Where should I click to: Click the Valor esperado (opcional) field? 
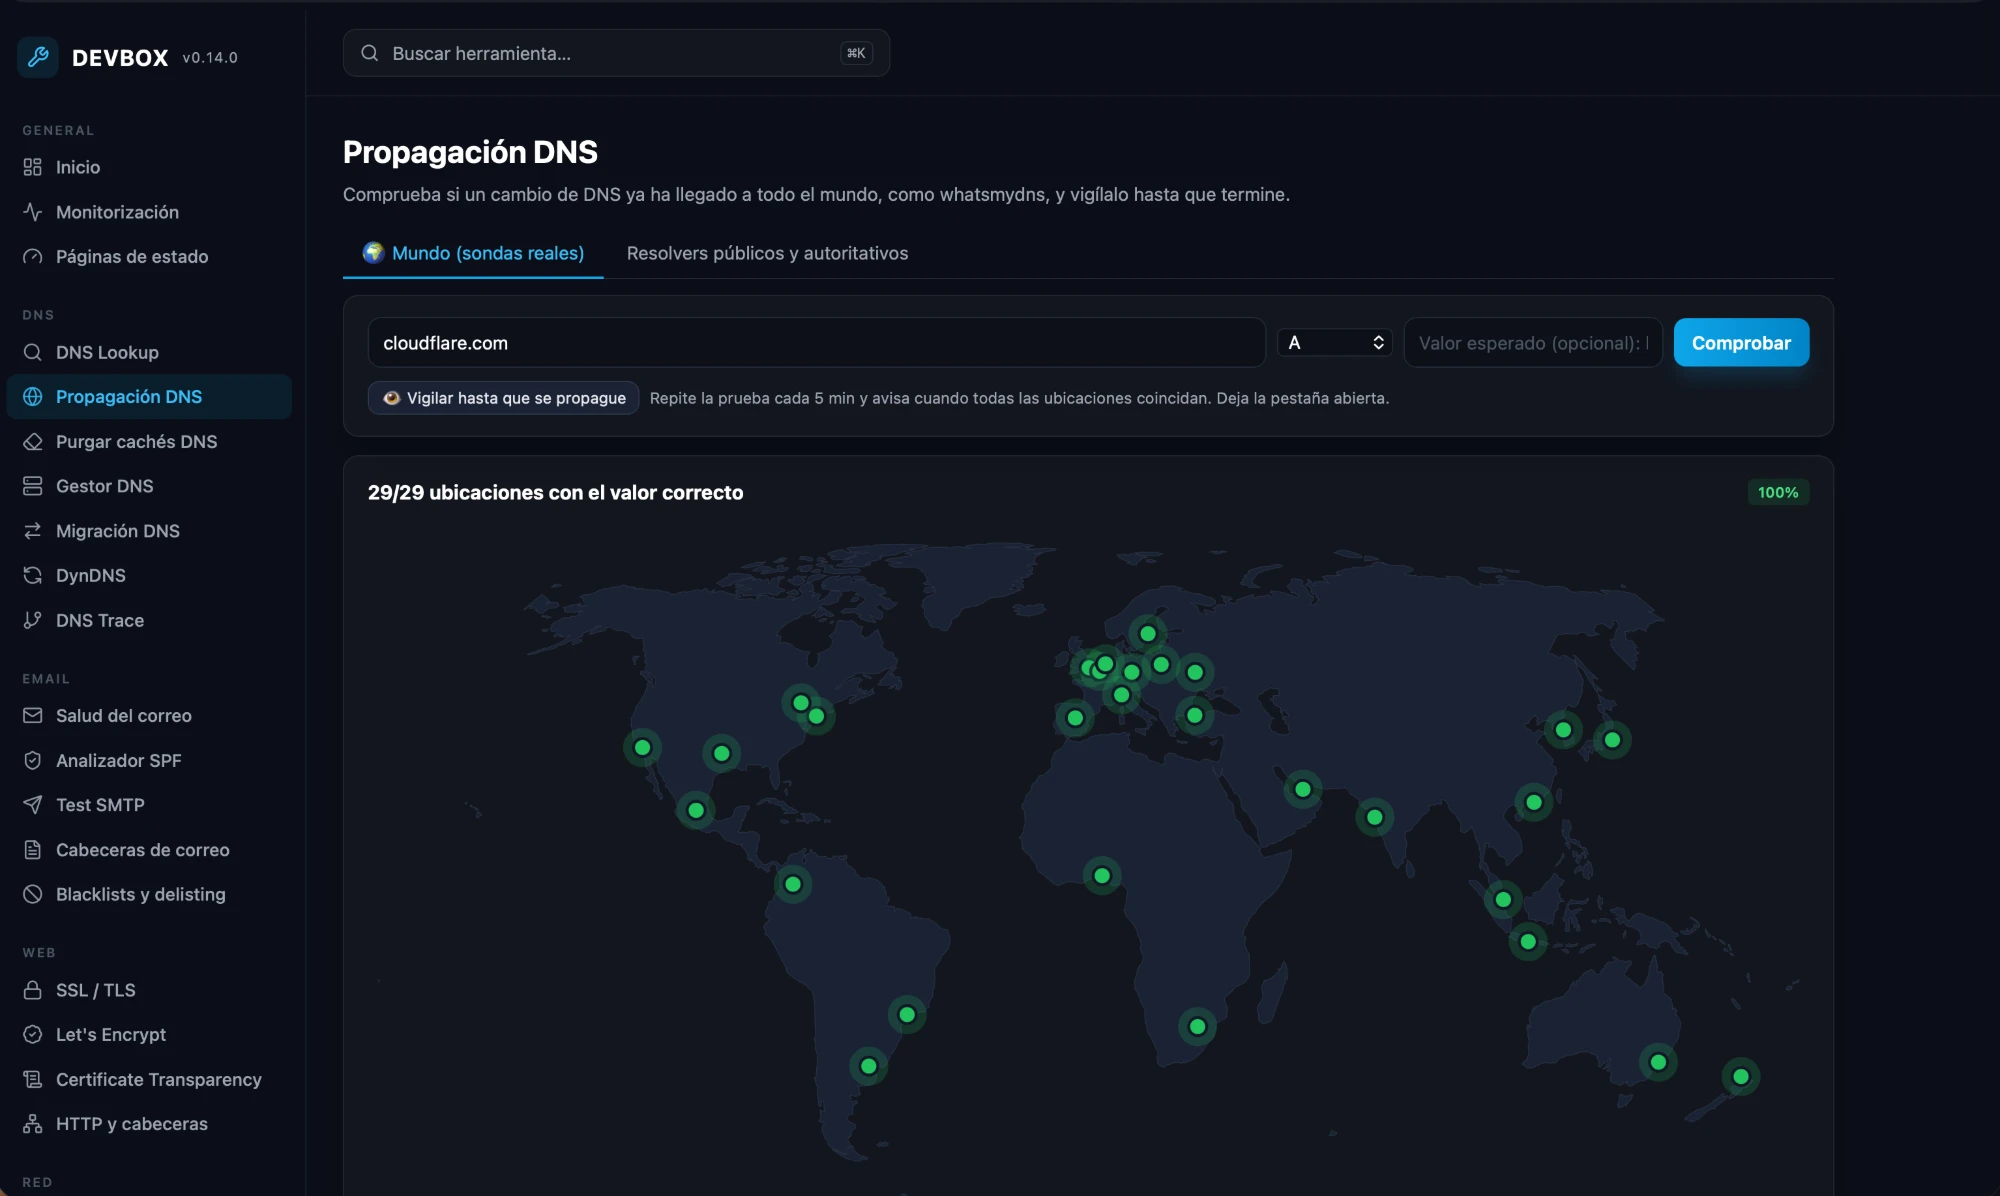coord(1533,343)
